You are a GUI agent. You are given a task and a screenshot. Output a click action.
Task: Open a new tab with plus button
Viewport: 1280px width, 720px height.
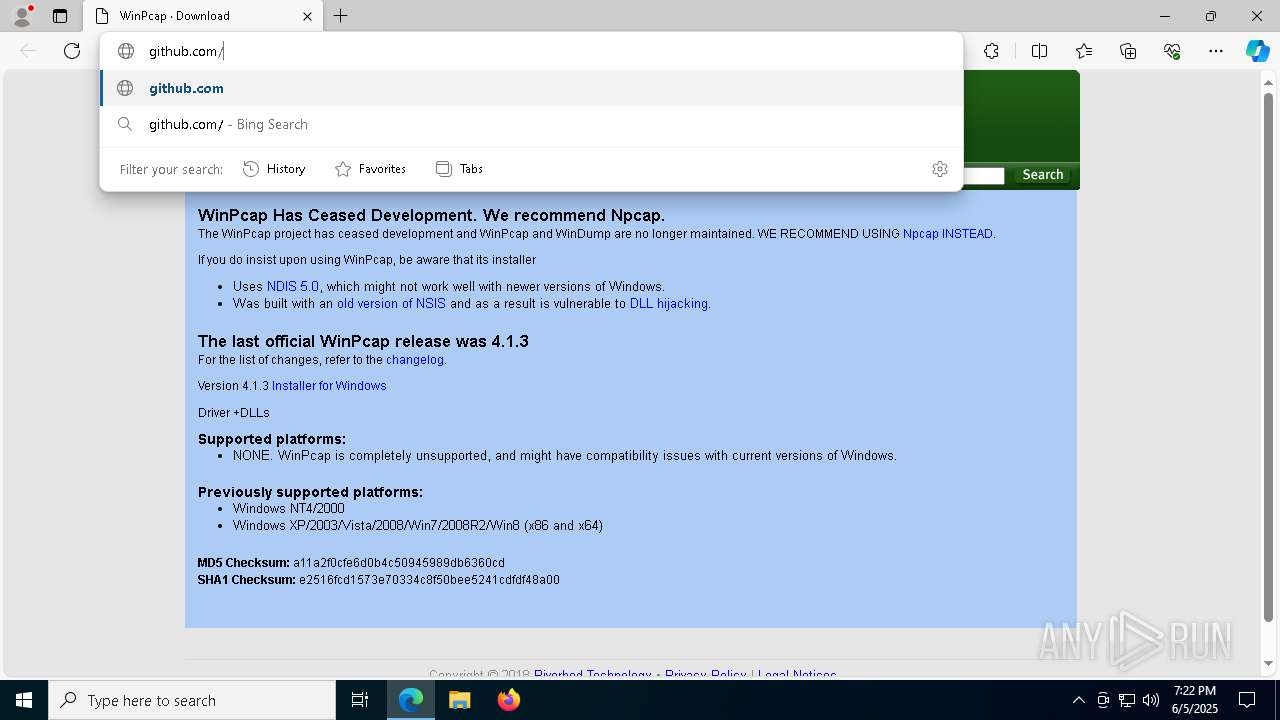point(341,16)
